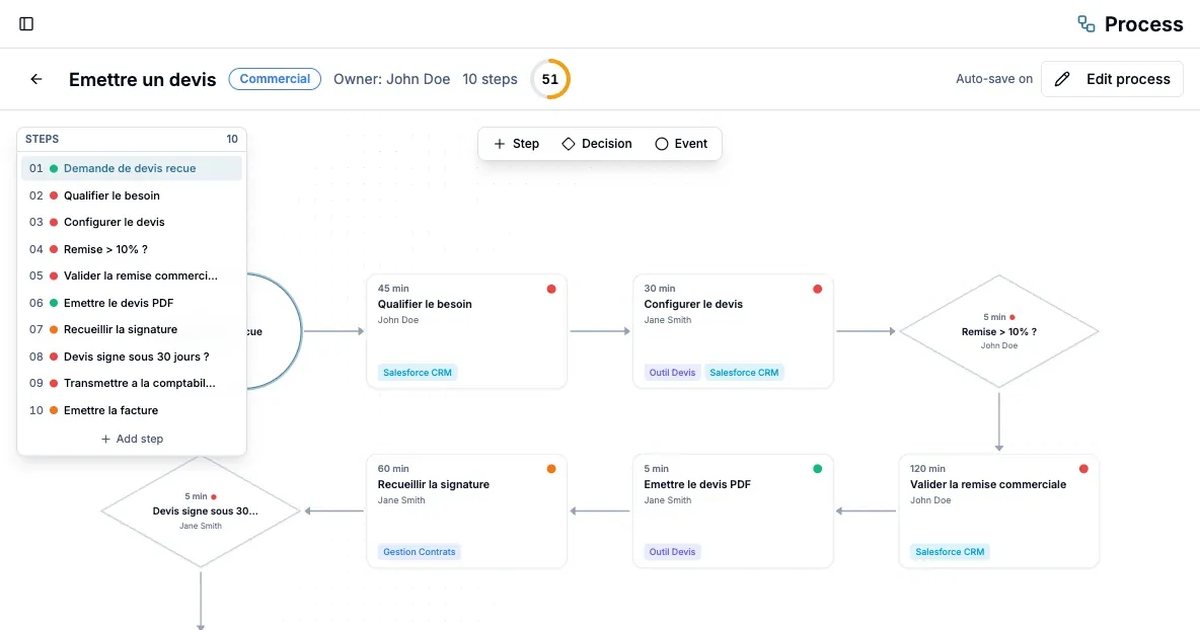This screenshot has height=630, width=1200.
Task: Select step 03 Configurer le devis in list
Action: coord(132,222)
